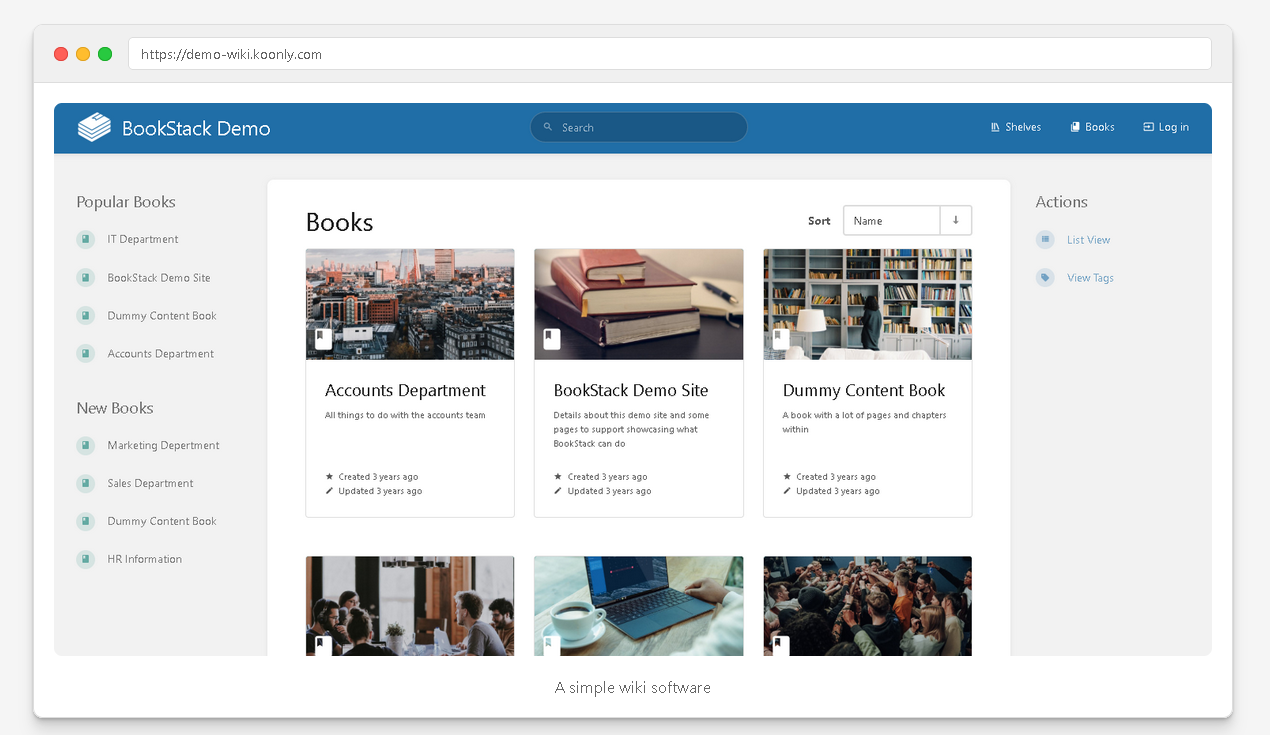This screenshot has width=1270, height=735.
Task: Click 'Created 3 years ago' on Accounts Department card
Action: pos(378,477)
